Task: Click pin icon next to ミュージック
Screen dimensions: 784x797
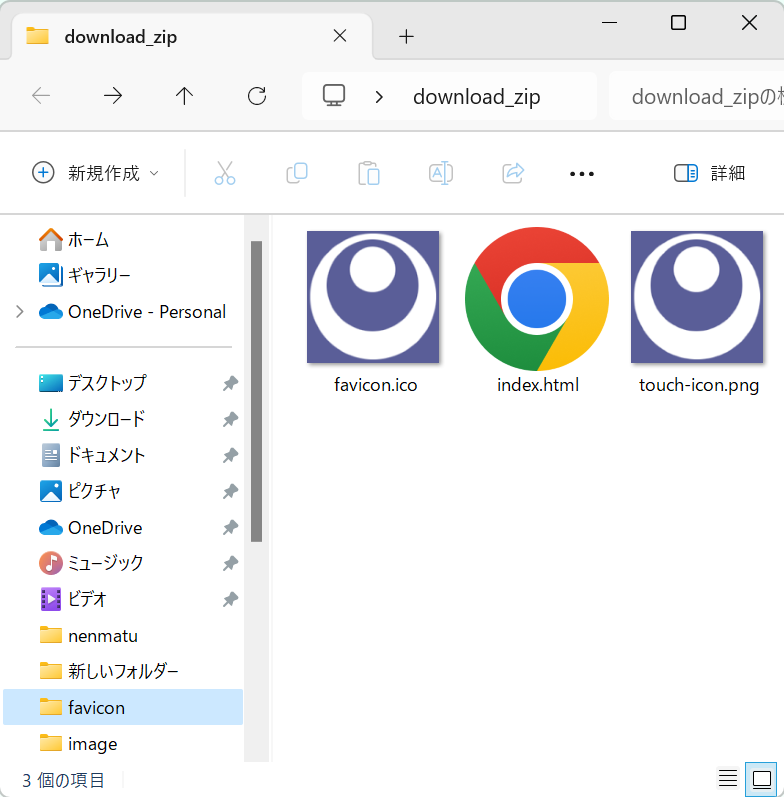Action: coord(230,563)
